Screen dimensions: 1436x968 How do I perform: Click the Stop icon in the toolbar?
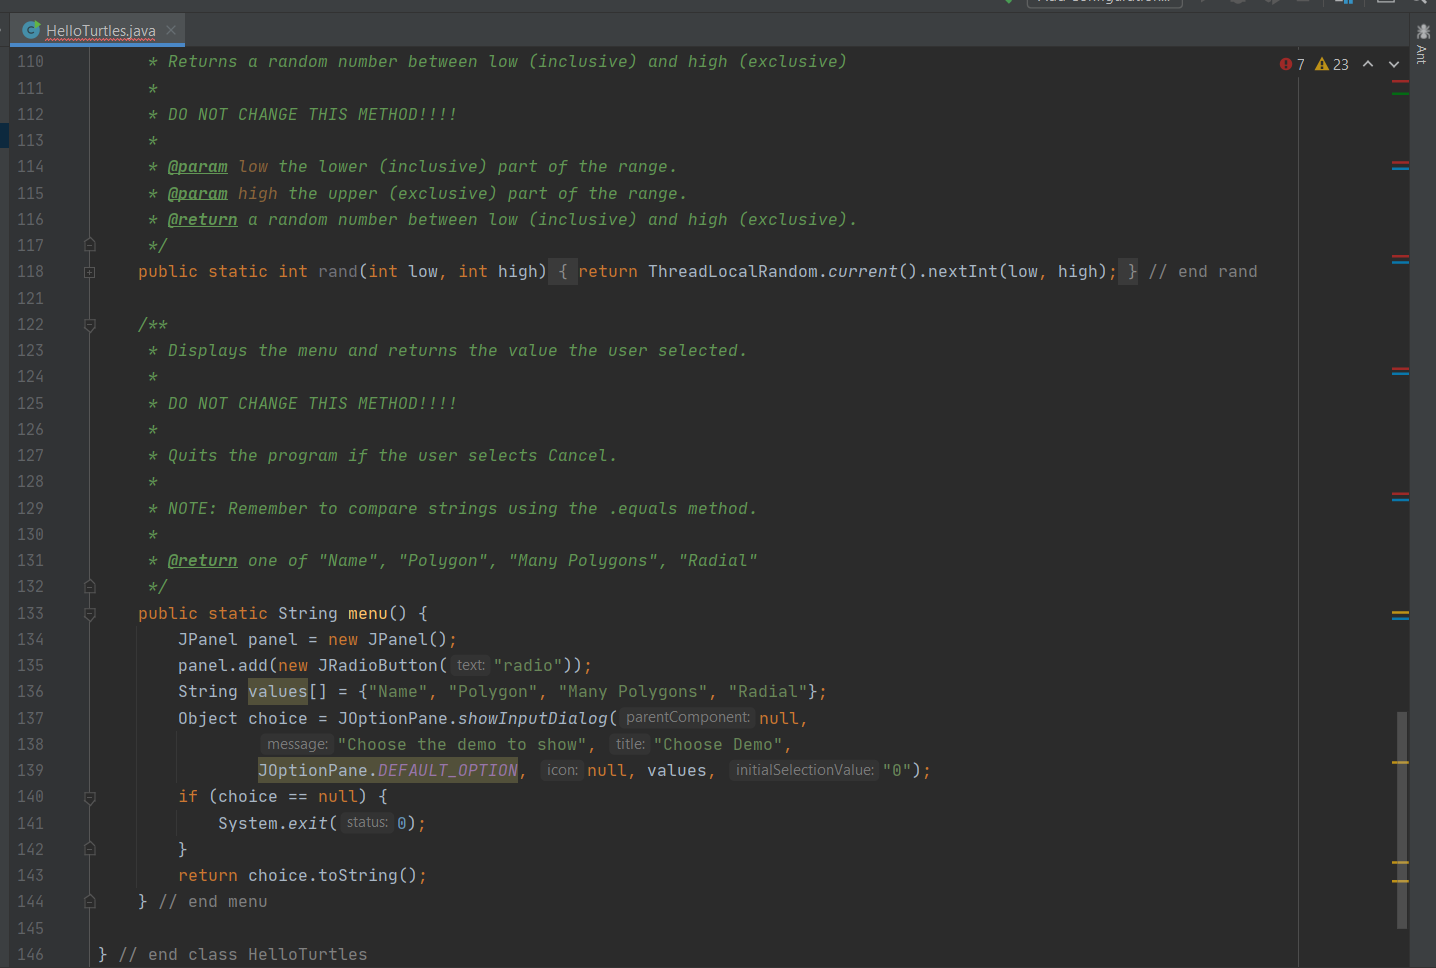tap(1301, 4)
